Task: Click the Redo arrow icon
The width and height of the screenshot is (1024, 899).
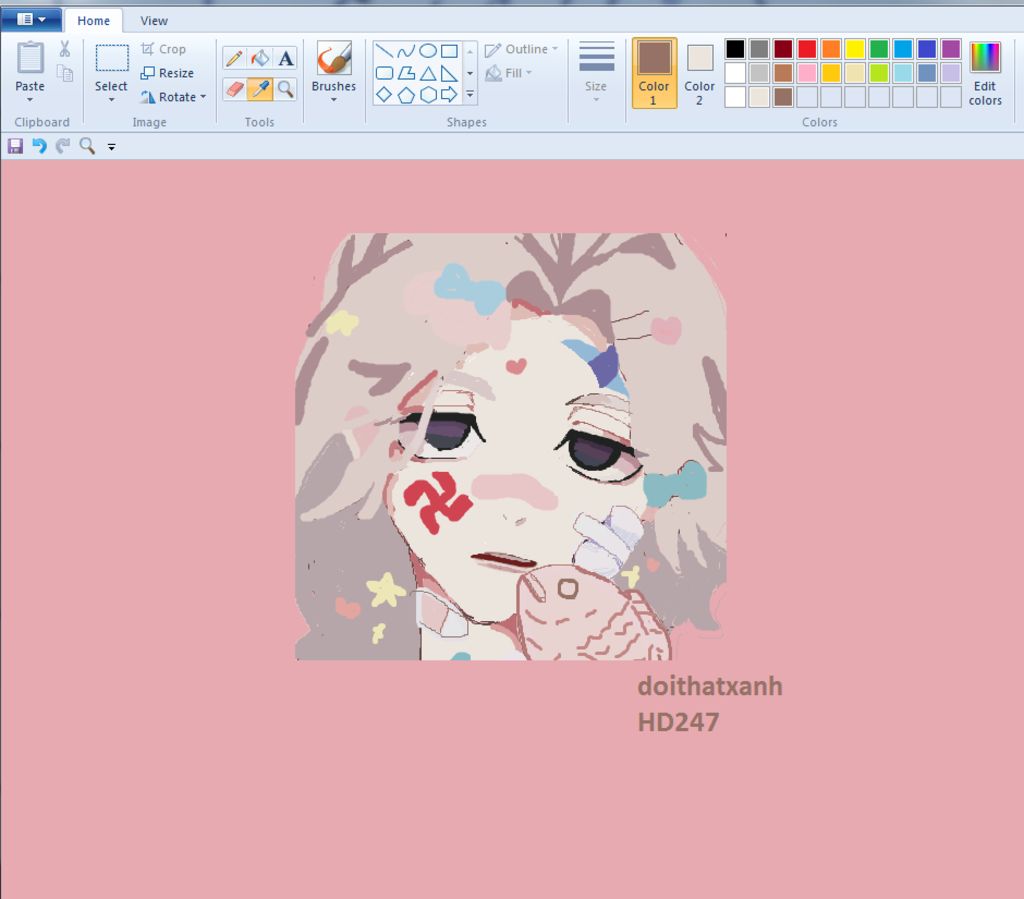Action: coord(63,146)
